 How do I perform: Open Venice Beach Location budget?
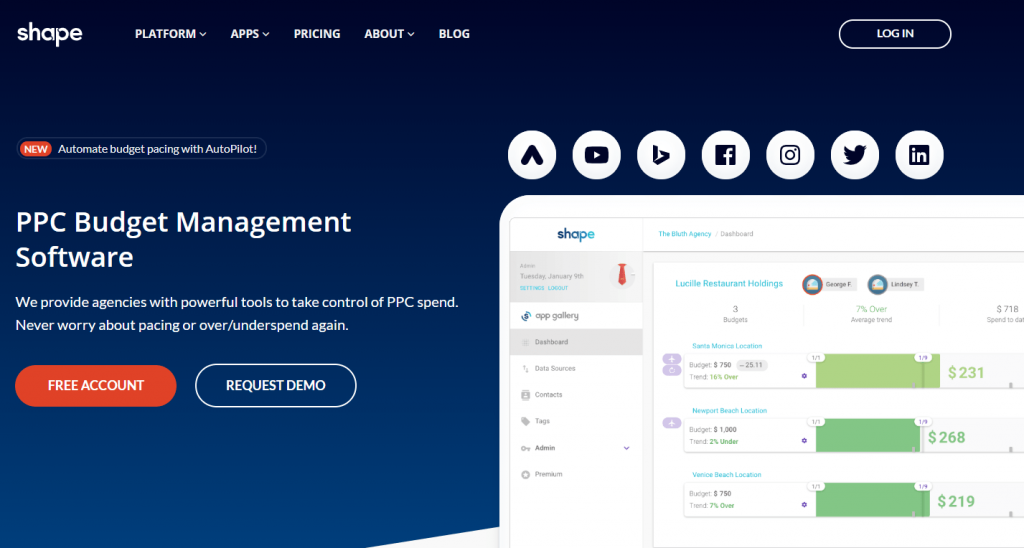(x=727, y=475)
